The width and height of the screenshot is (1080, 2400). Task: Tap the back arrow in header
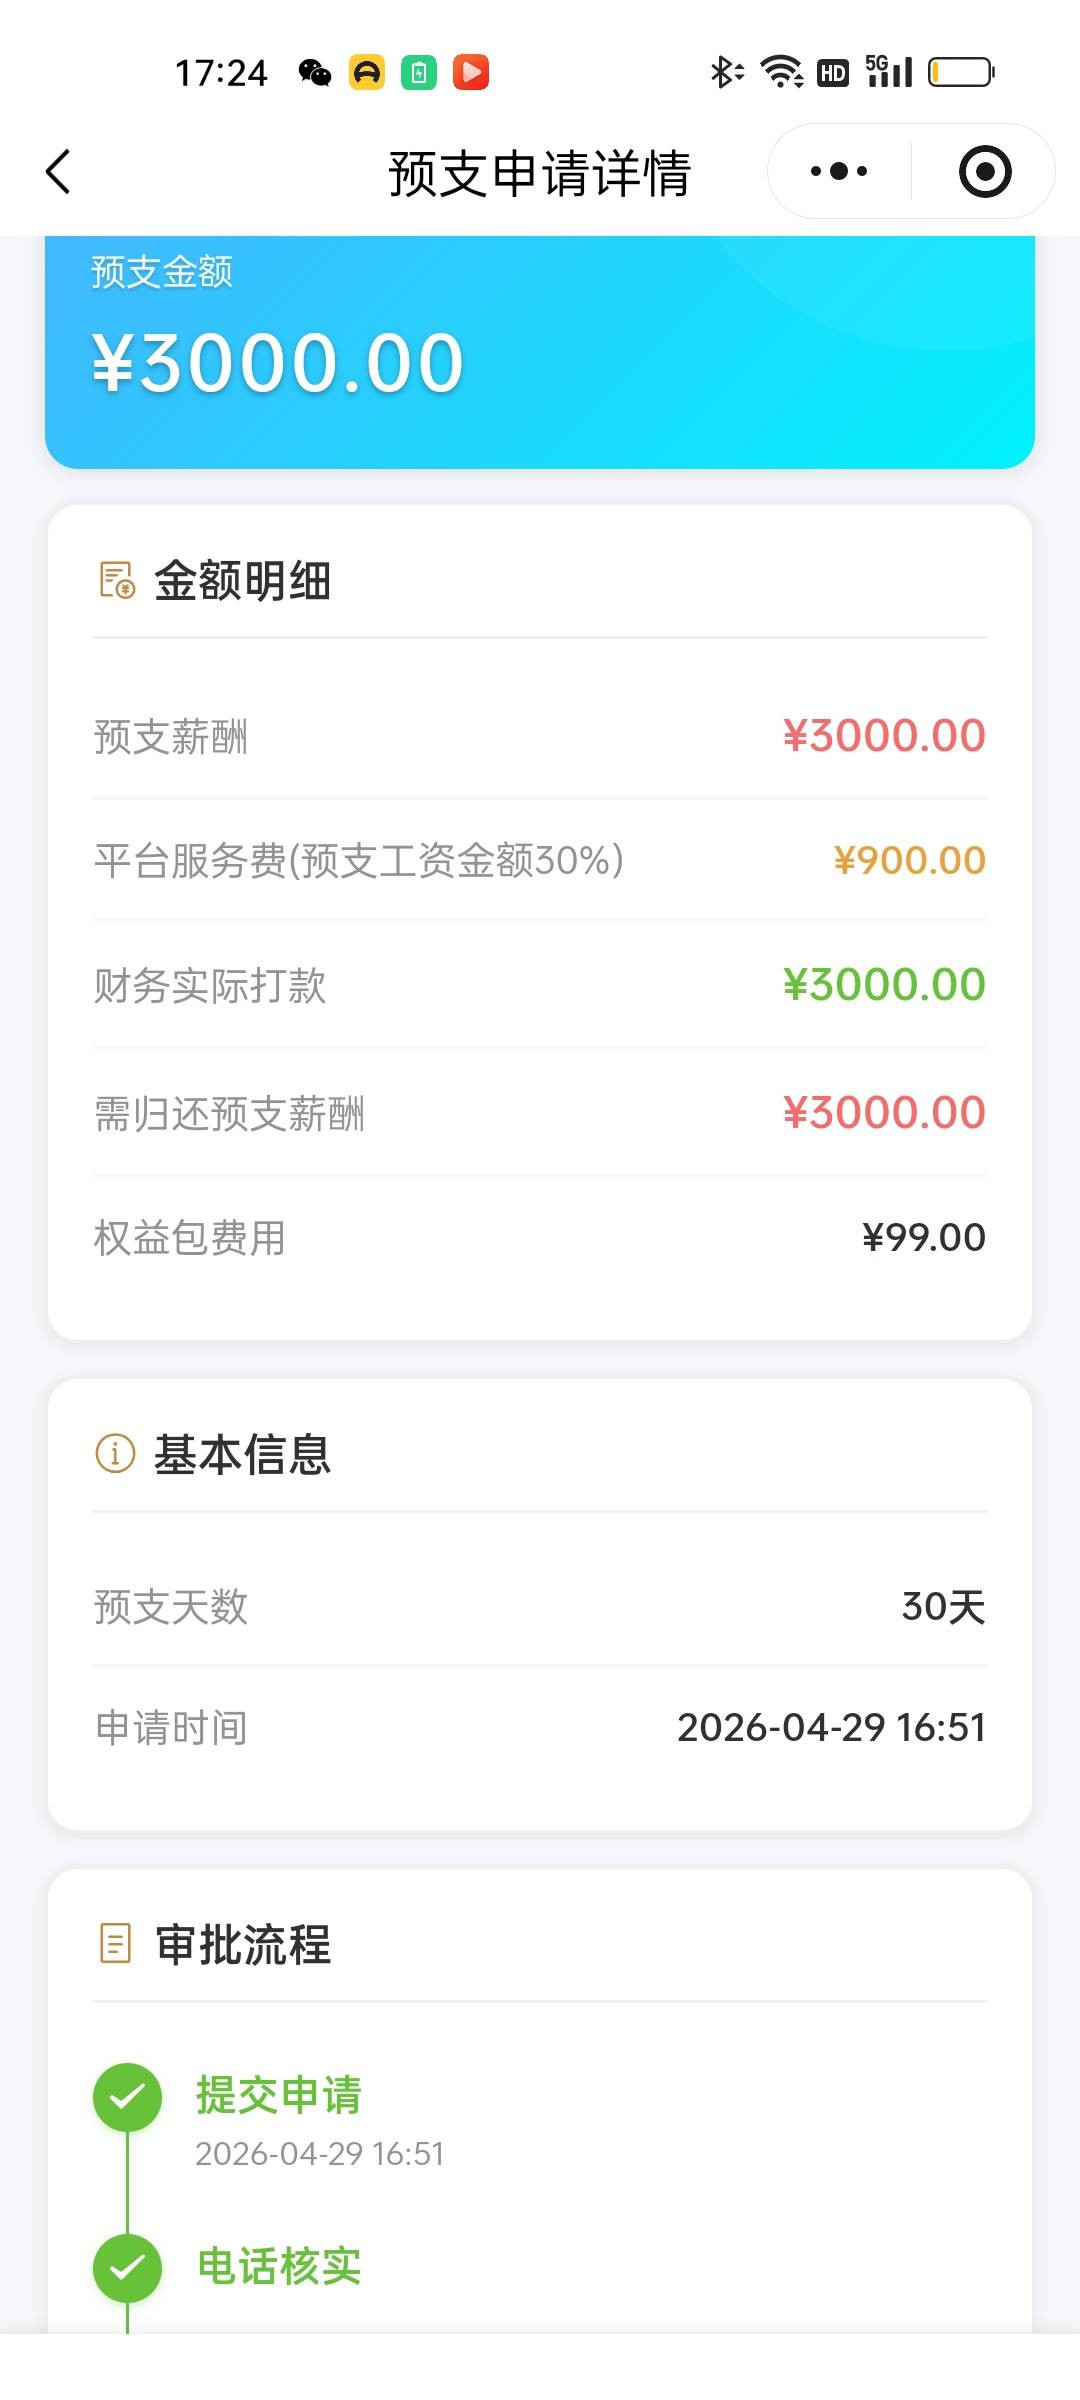(59, 172)
